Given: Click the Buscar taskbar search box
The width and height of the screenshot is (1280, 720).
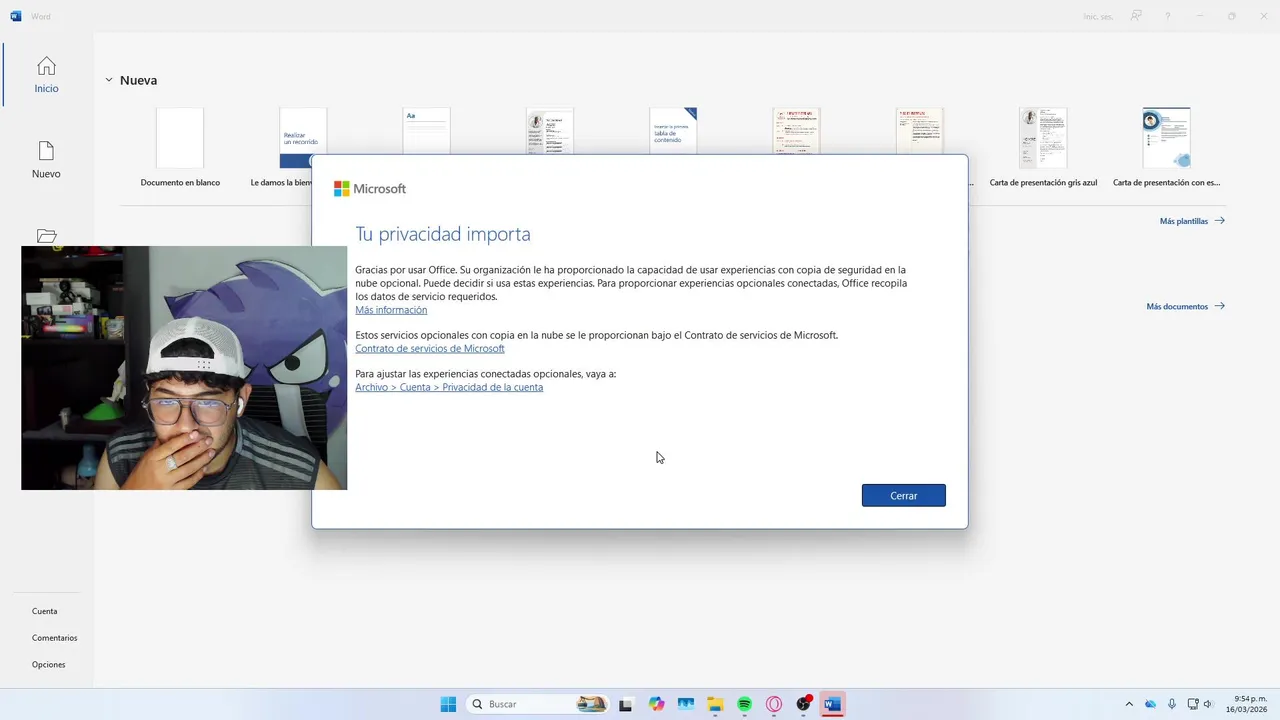Looking at the screenshot, I should [x=539, y=704].
